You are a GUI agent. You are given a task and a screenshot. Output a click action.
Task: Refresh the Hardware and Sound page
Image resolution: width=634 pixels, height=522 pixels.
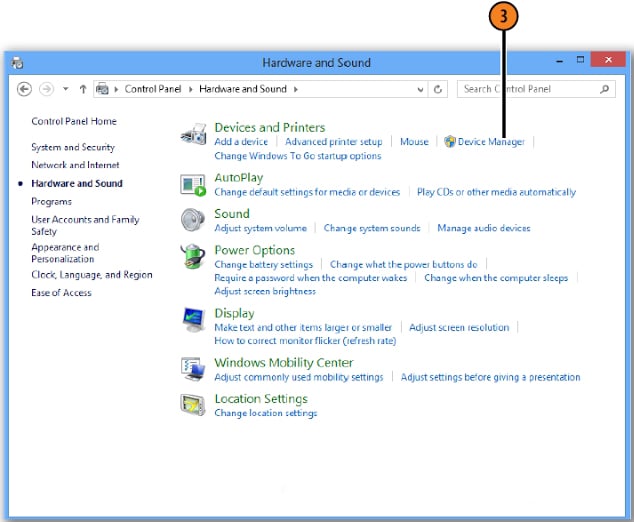[437, 89]
